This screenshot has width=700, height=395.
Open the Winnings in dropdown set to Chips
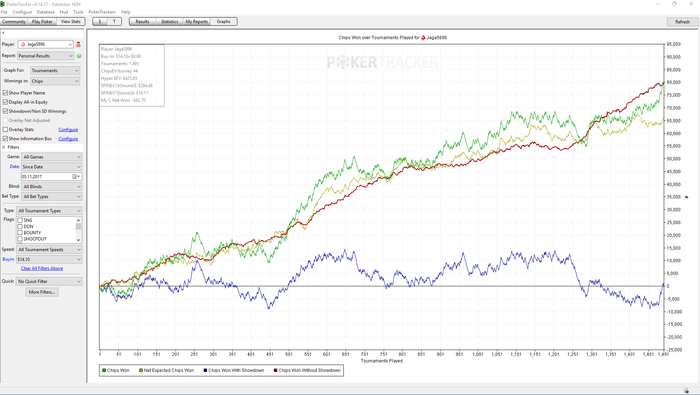pos(55,81)
